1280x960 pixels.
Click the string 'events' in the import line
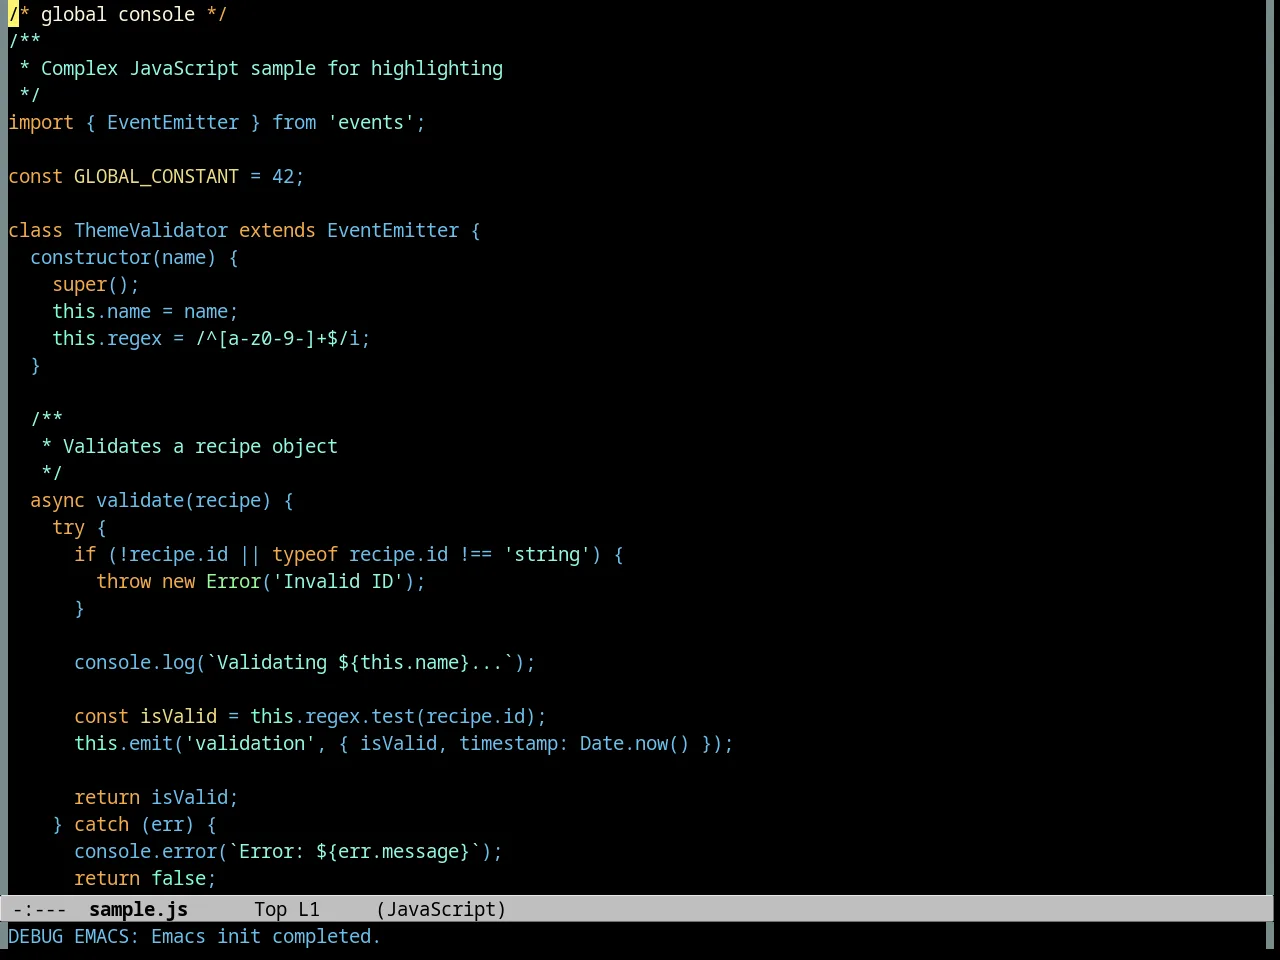click(371, 122)
